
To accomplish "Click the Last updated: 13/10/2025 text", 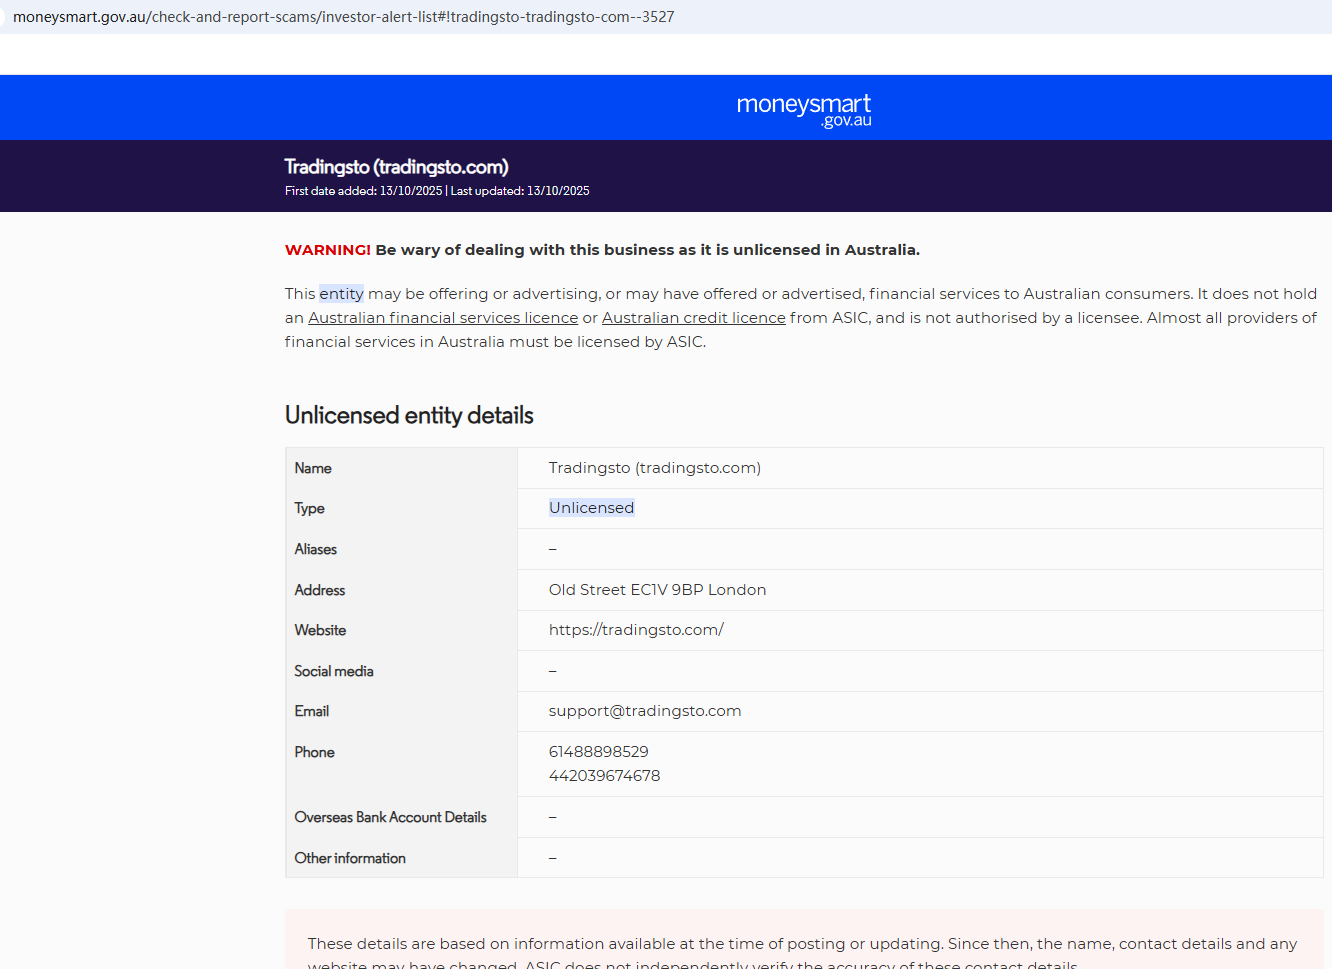I will pyautogui.click(x=520, y=191).
